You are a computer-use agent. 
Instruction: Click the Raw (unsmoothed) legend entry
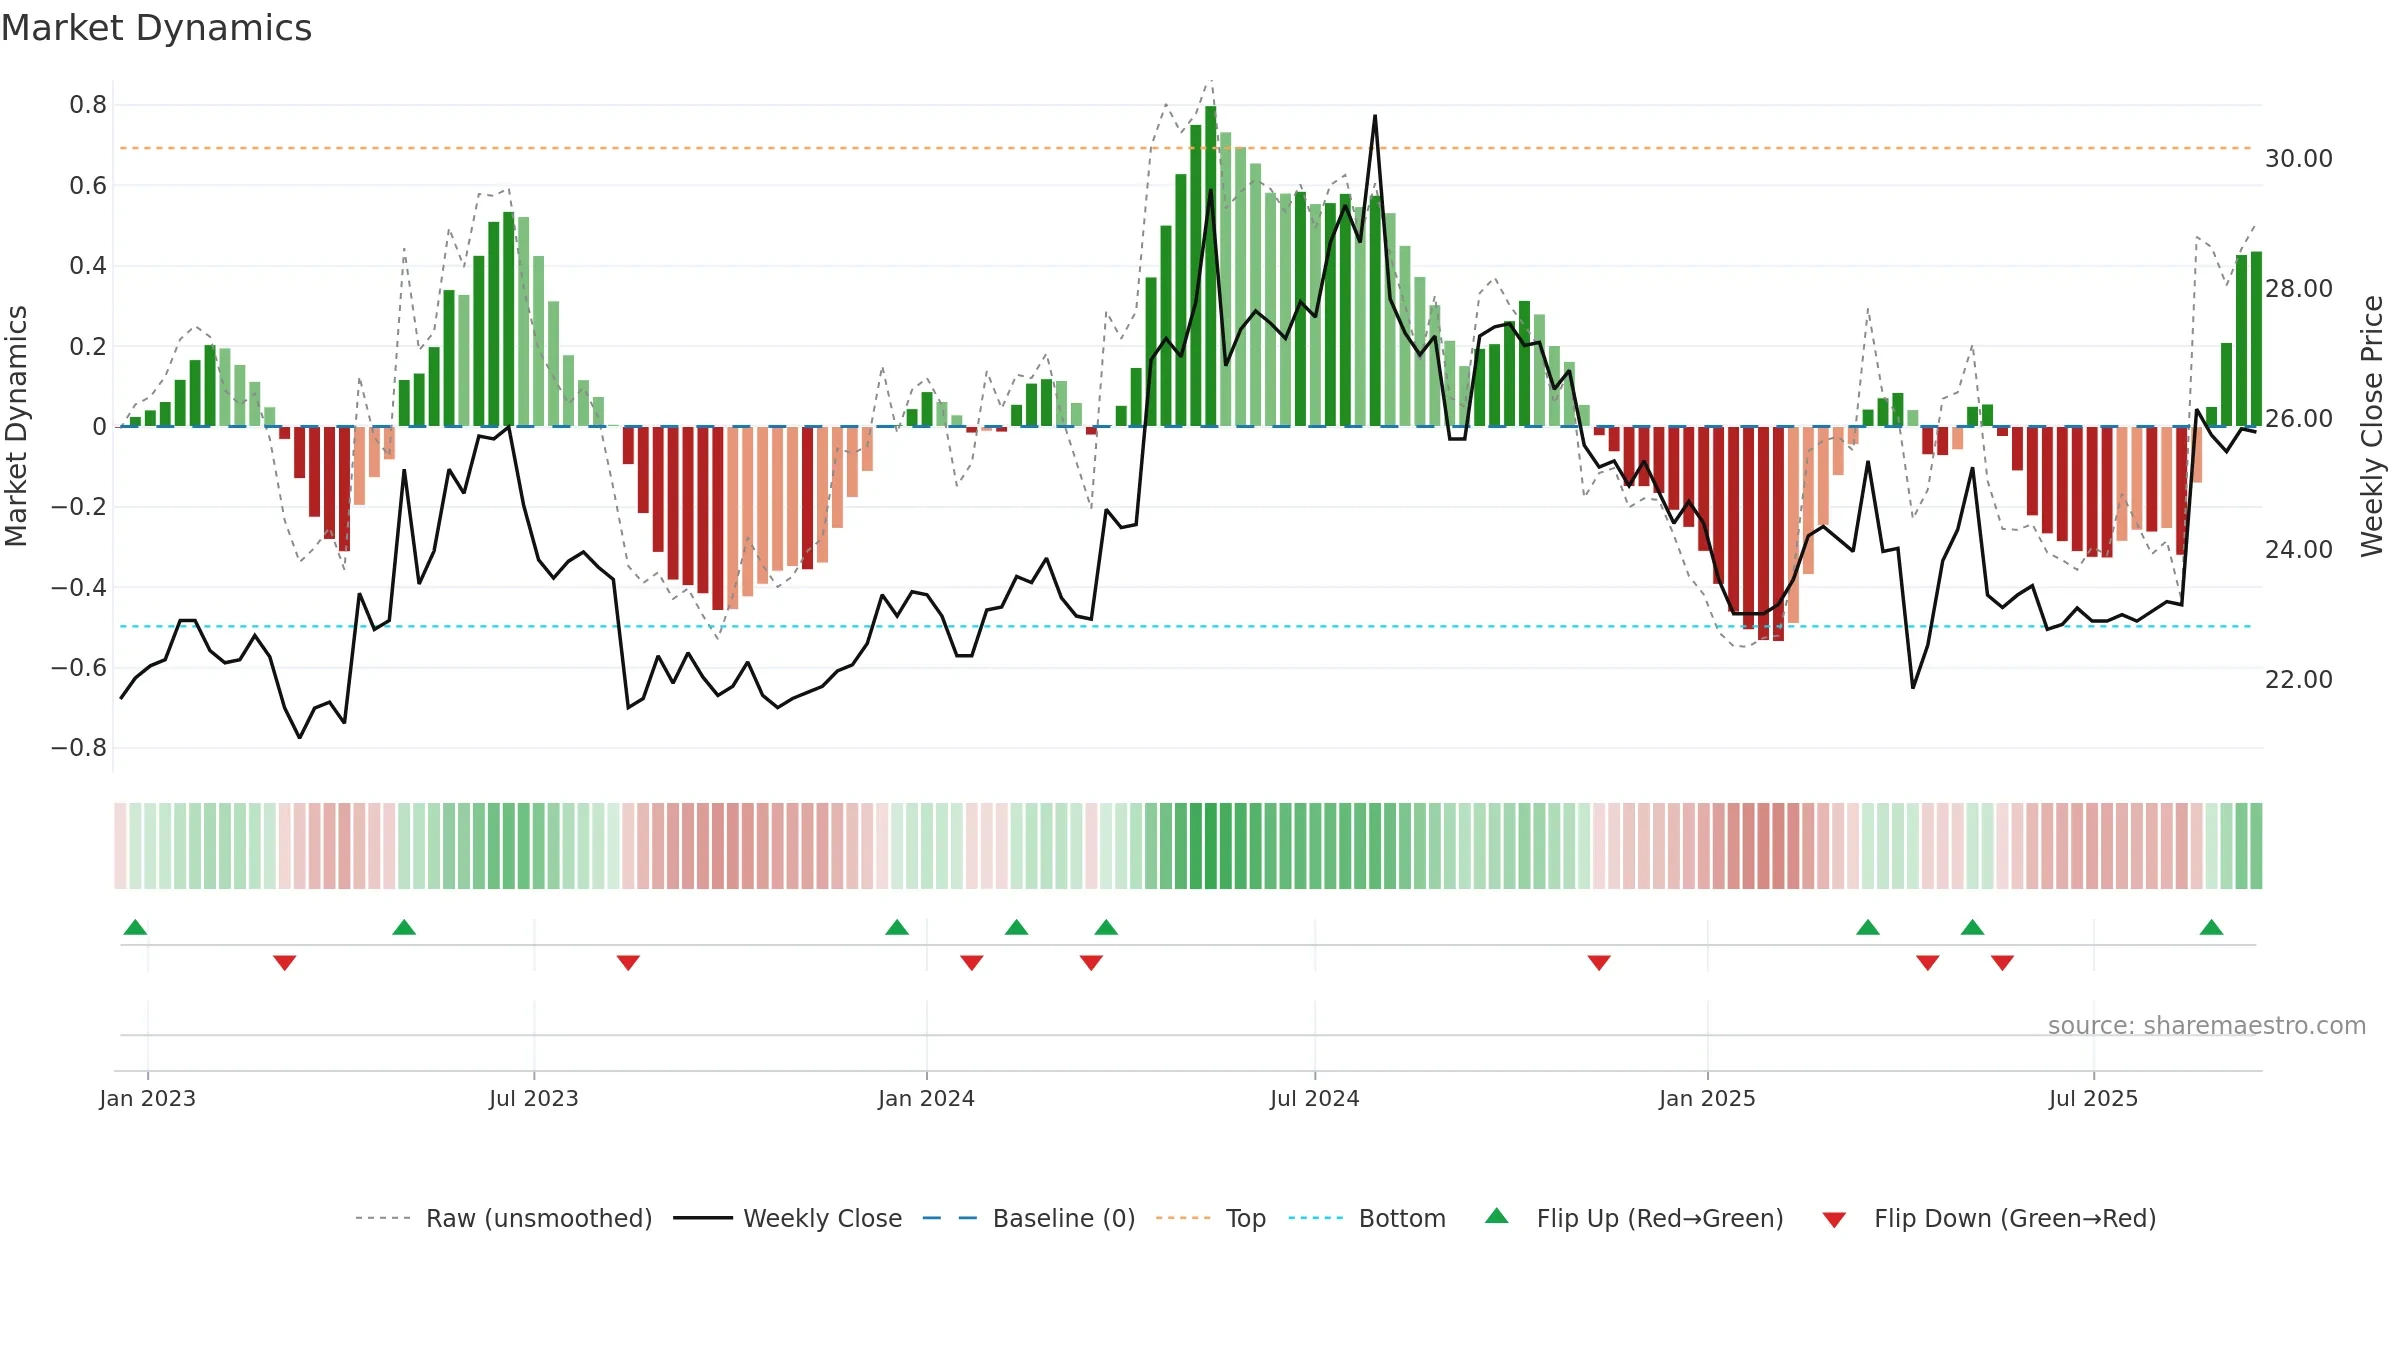coord(504,1218)
